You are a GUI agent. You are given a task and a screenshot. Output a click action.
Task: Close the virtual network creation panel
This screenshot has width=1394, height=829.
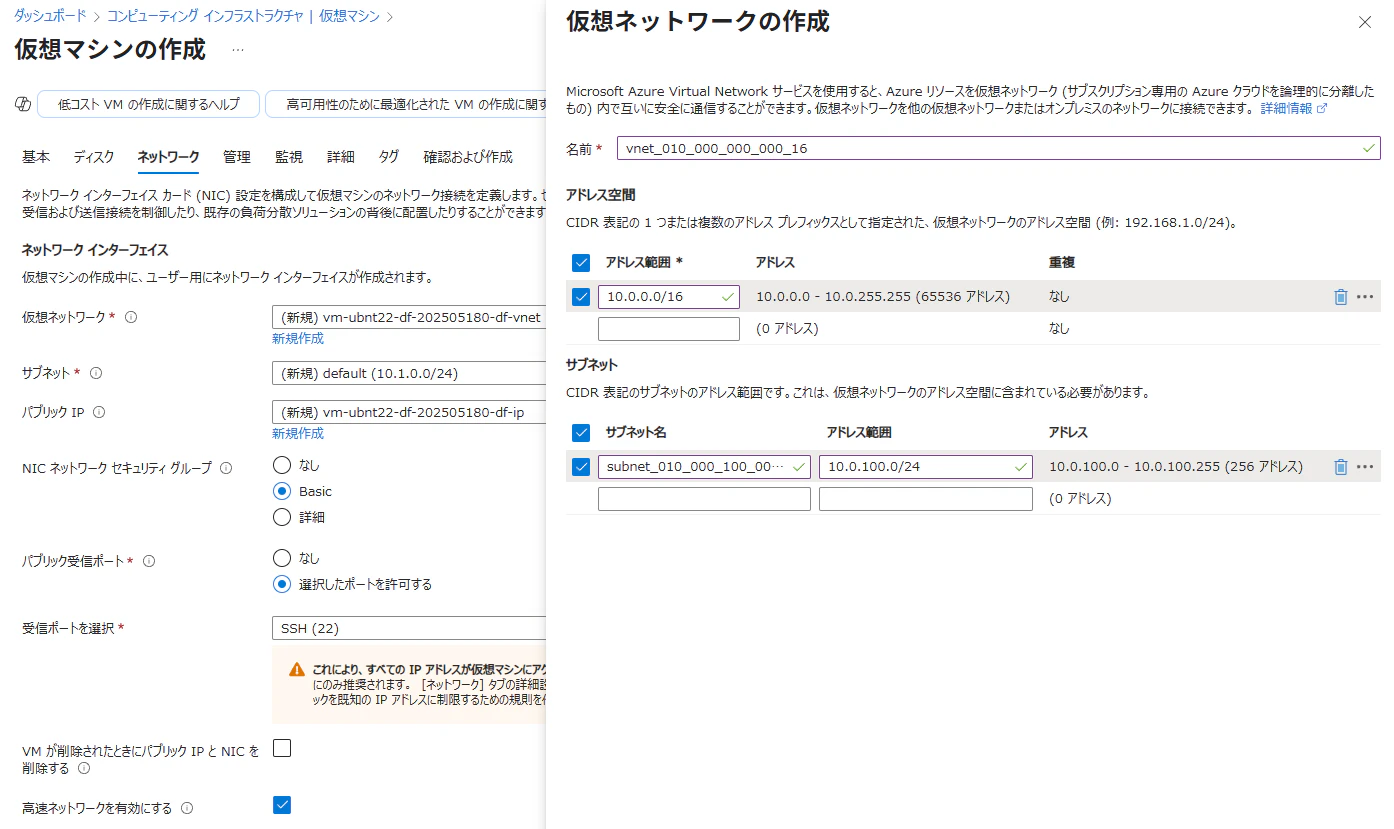(1365, 22)
